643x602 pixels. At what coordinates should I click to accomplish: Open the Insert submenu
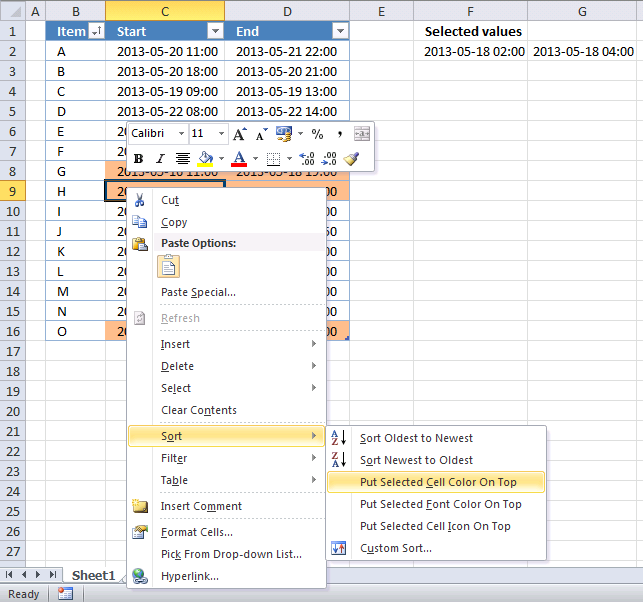[x=227, y=344]
